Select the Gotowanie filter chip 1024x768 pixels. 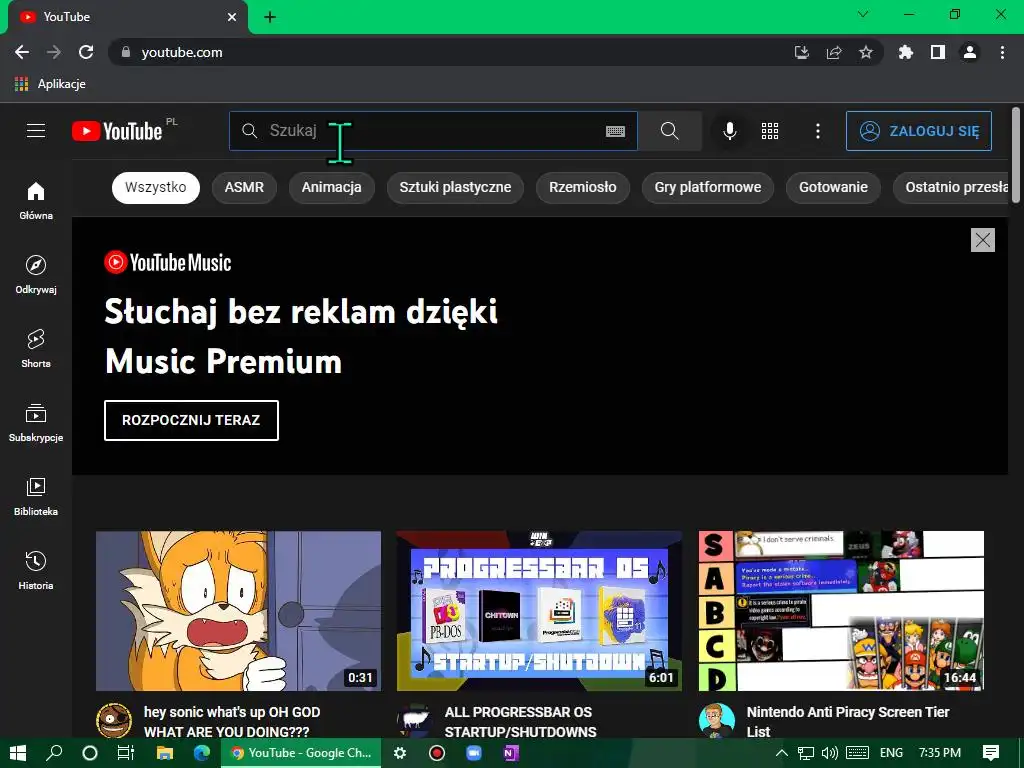[833, 187]
